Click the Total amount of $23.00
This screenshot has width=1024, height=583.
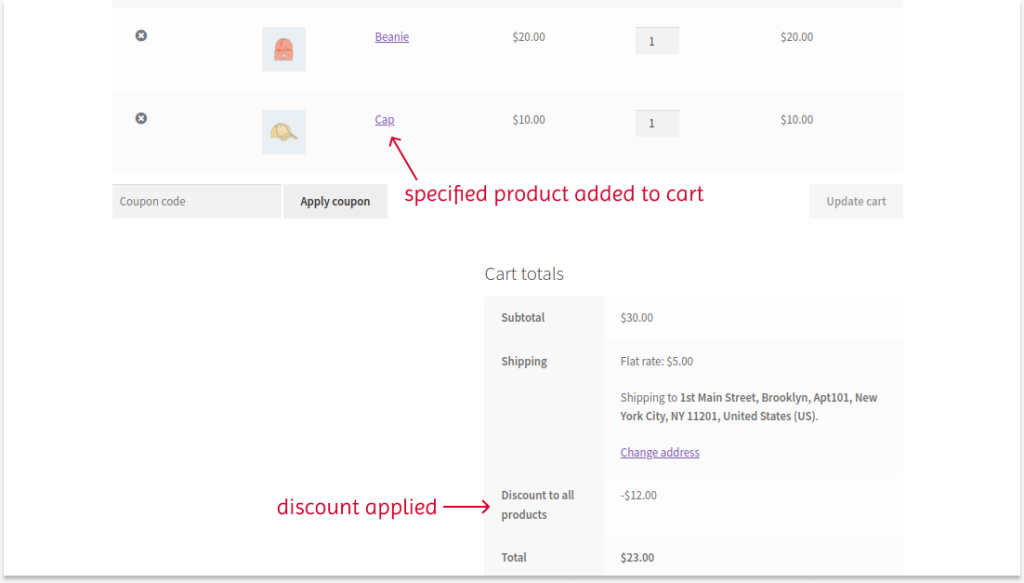tap(637, 557)
